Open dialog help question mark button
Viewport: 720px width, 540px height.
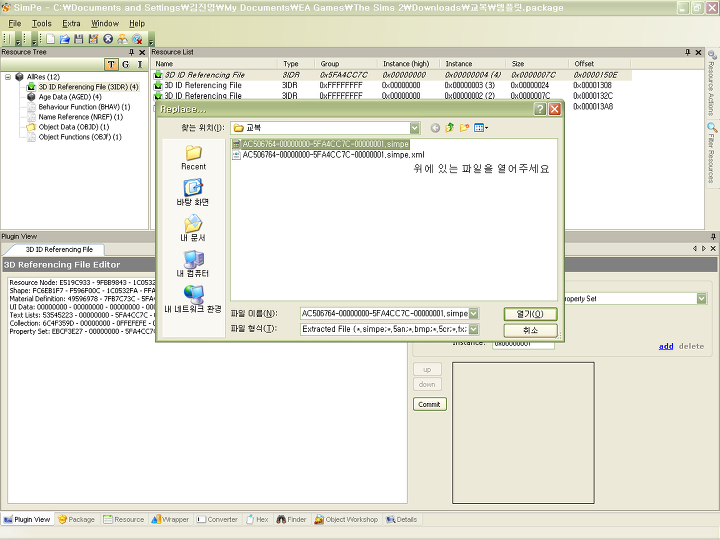540,108
